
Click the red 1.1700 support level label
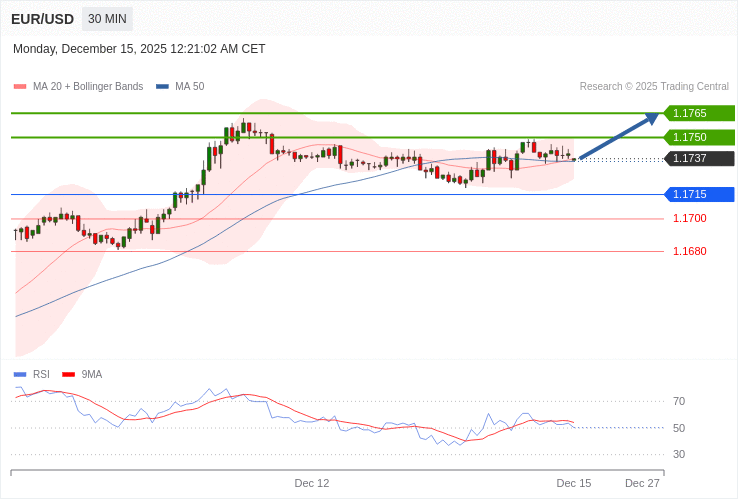(689, 218)
